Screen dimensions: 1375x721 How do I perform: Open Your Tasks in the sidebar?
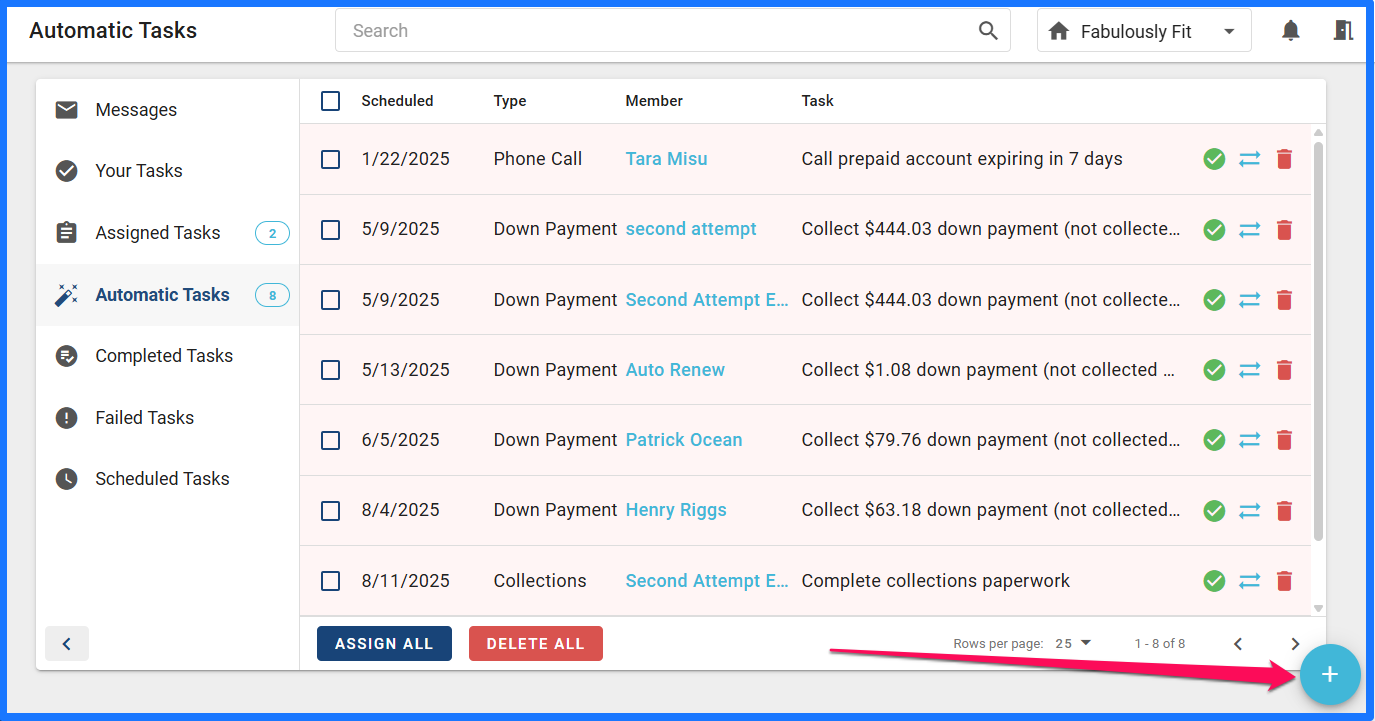(167, 171)
